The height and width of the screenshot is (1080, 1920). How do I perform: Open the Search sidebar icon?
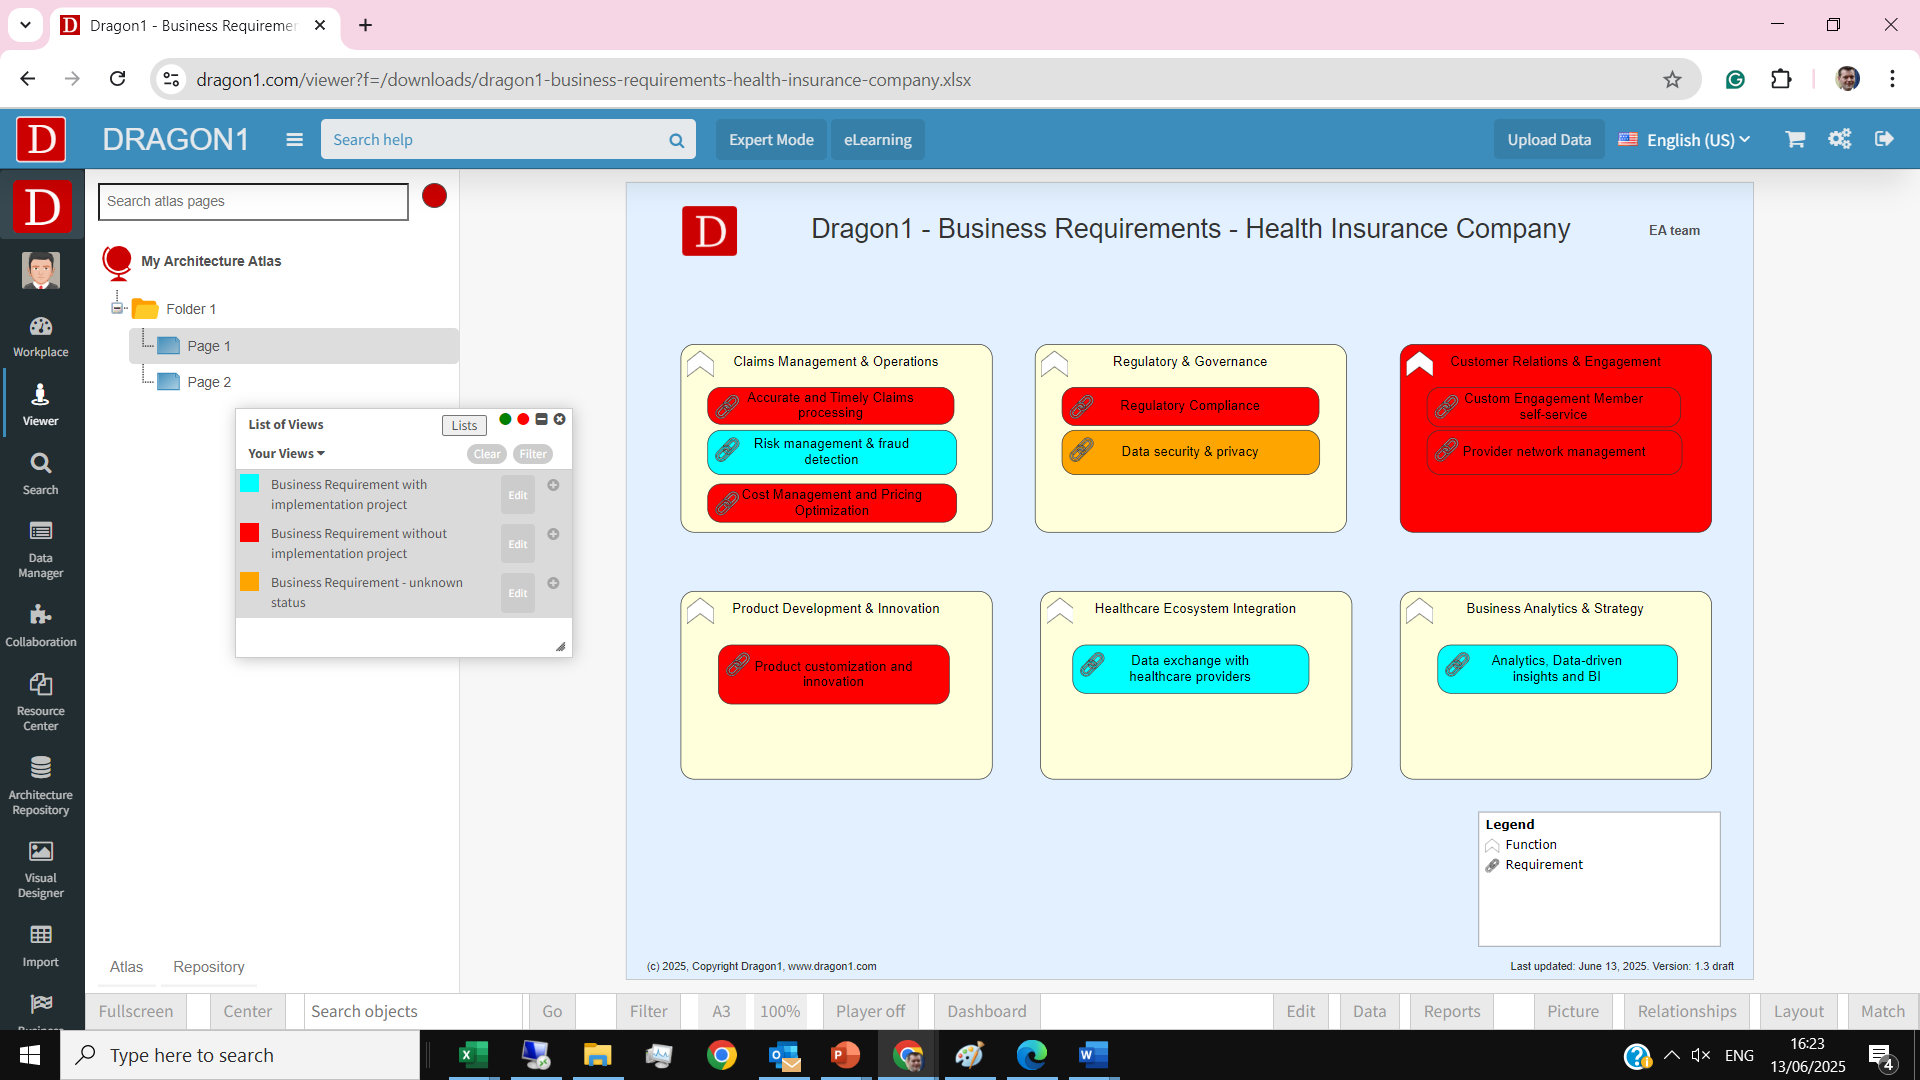41,474
